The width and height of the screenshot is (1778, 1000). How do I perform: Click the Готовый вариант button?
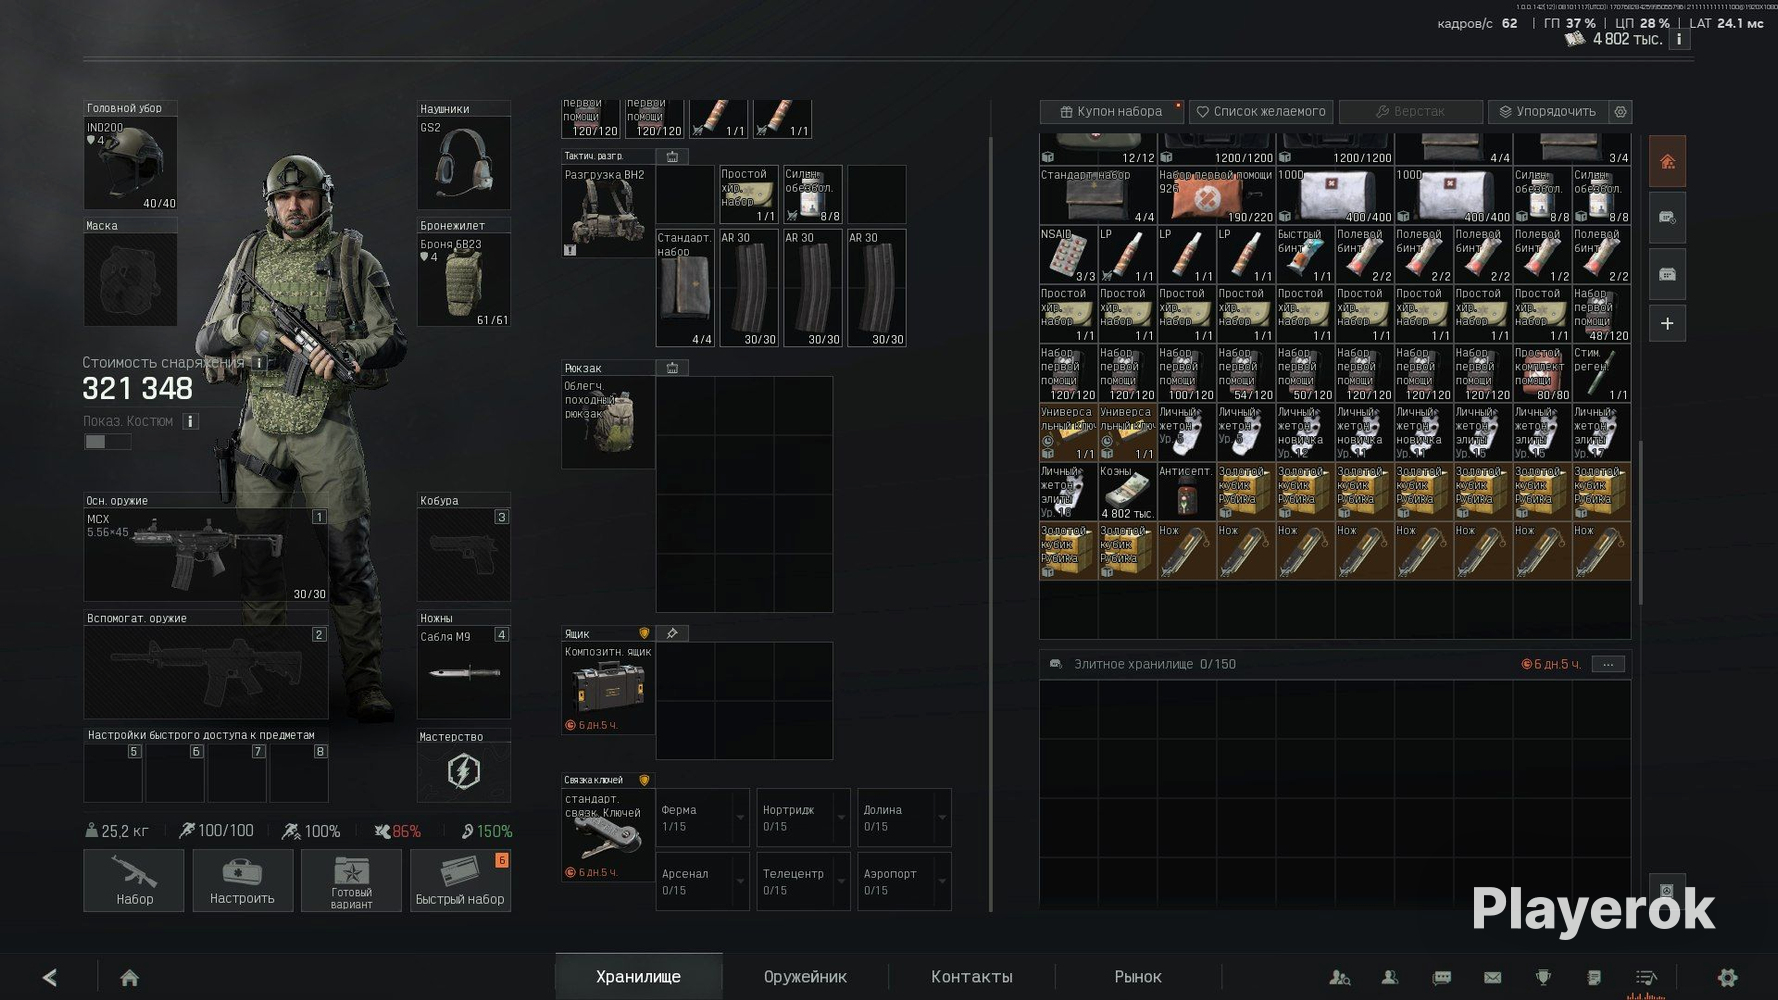click(351, 880)
